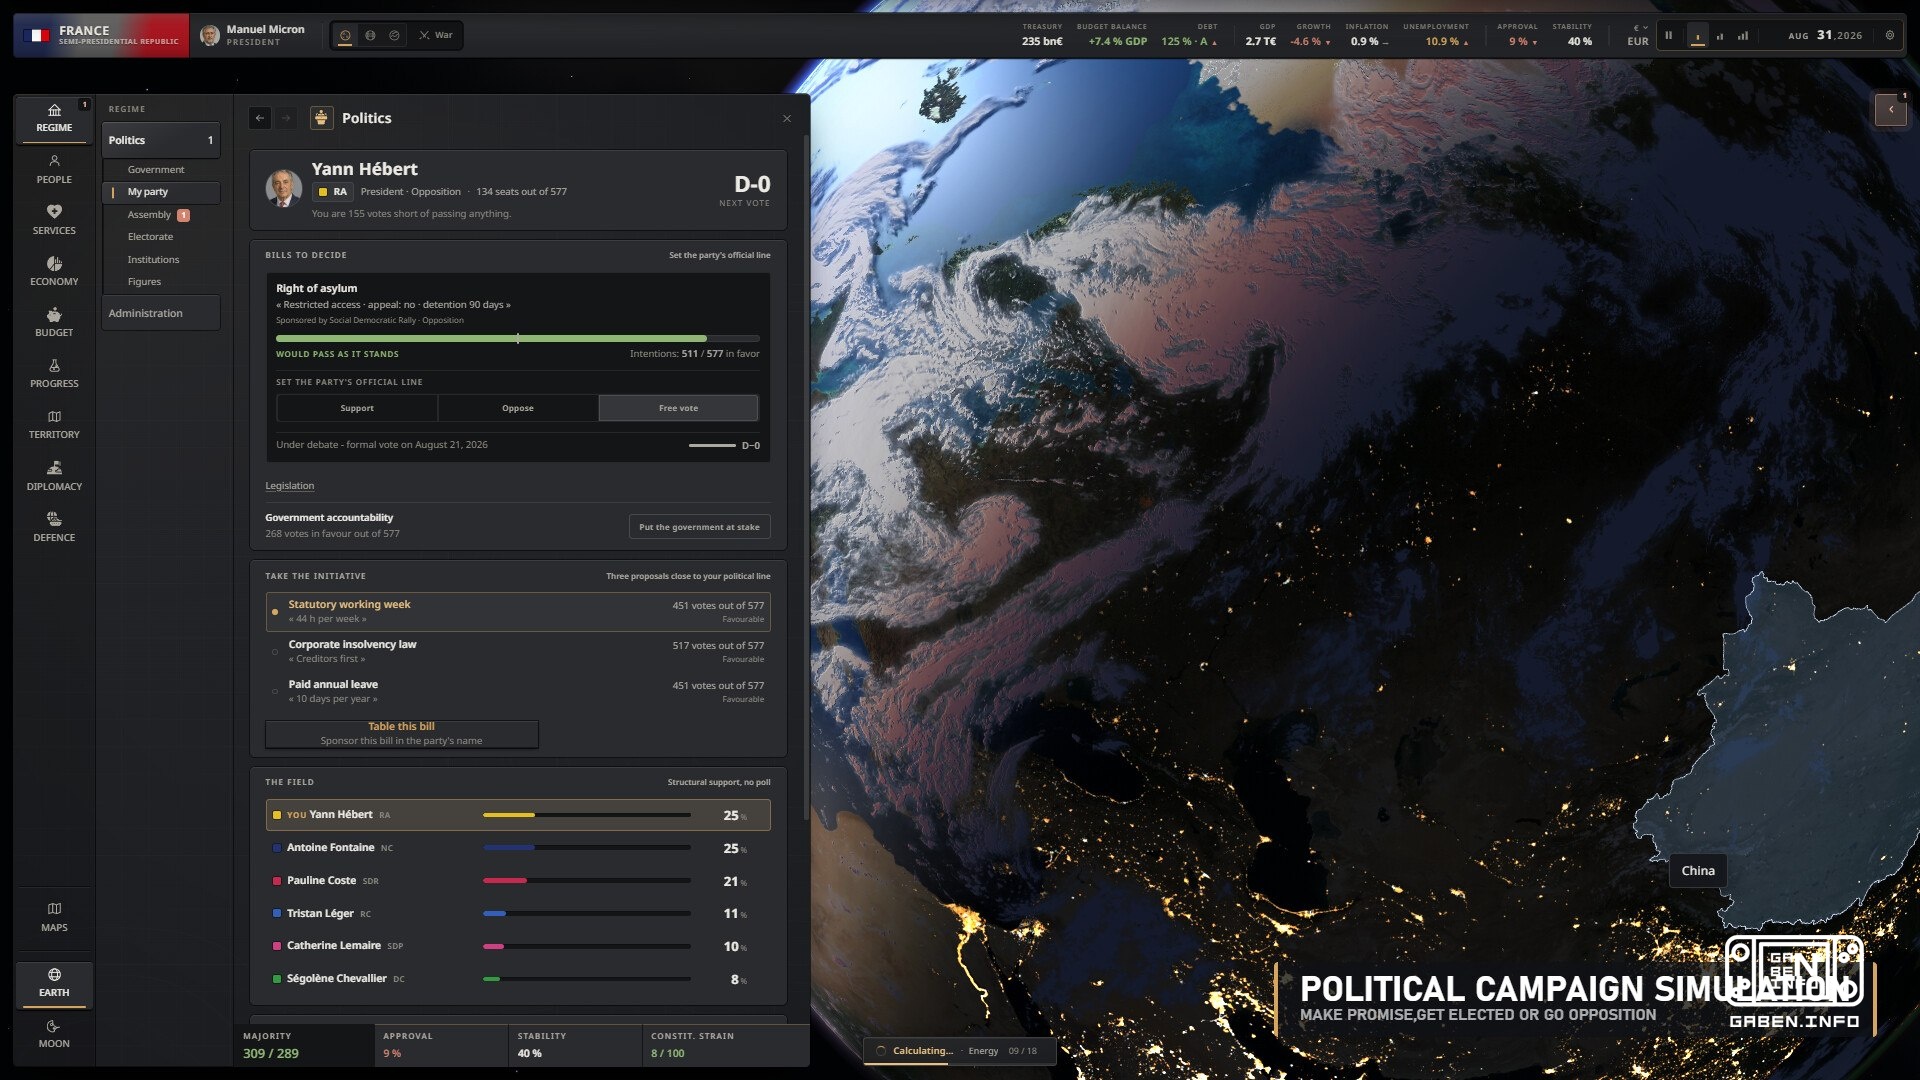Image resolution: width=1920 pixels, height=1080 pixels.
Task: Select the Corporate insolvency law proposal
Action: 518,651
